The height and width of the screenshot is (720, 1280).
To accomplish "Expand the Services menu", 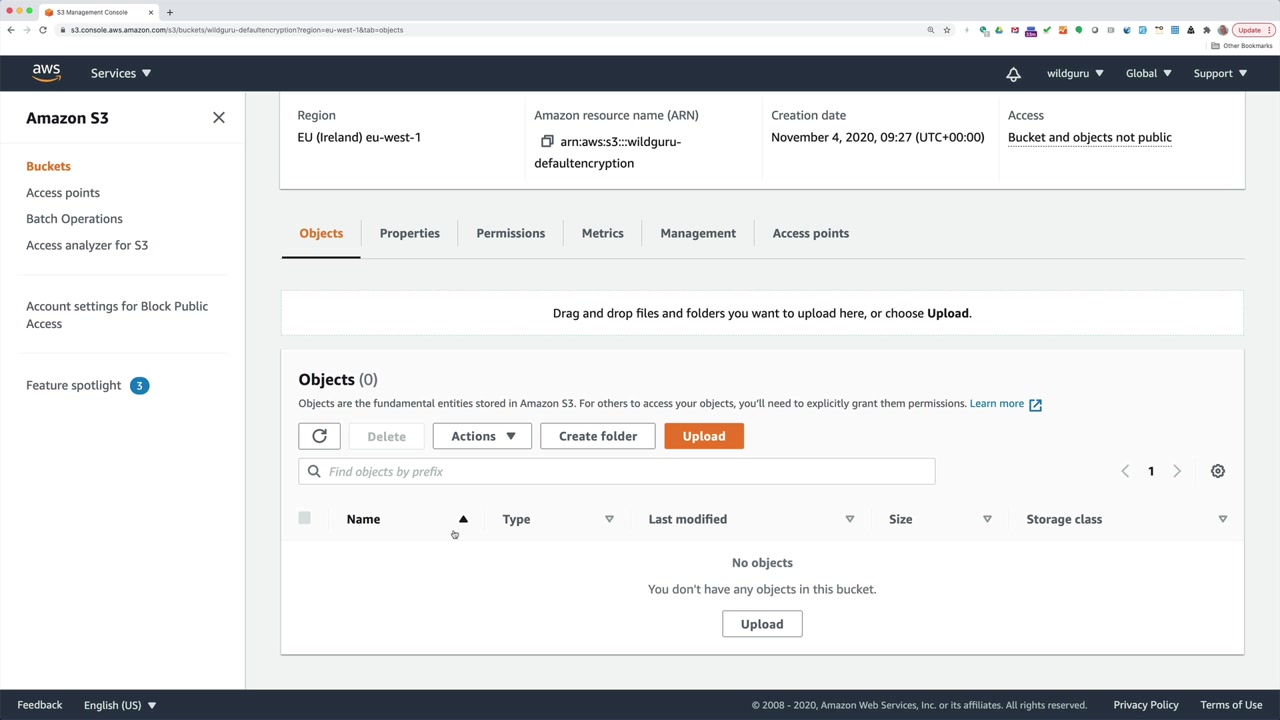I will 121,73.
